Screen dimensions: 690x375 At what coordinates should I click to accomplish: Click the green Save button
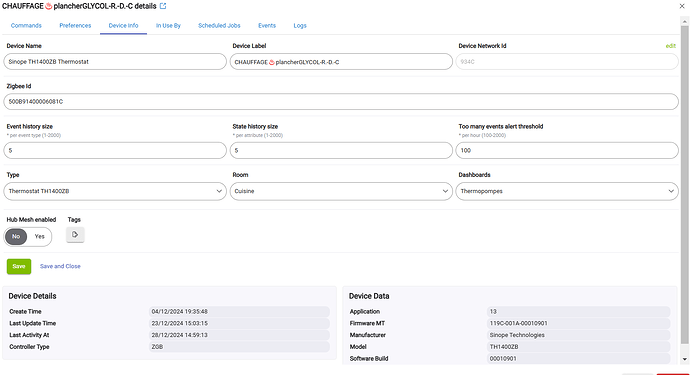click(x=19, y=266)
